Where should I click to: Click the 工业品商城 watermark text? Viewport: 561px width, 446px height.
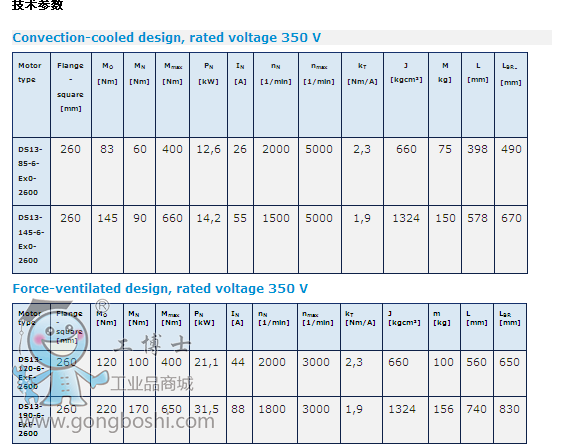click(x=152, y=384)
